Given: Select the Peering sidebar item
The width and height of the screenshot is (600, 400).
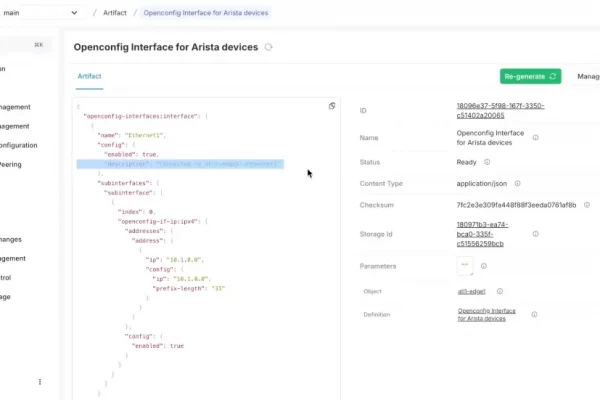Looking at the screenshot, I should [x=11, y=164].
